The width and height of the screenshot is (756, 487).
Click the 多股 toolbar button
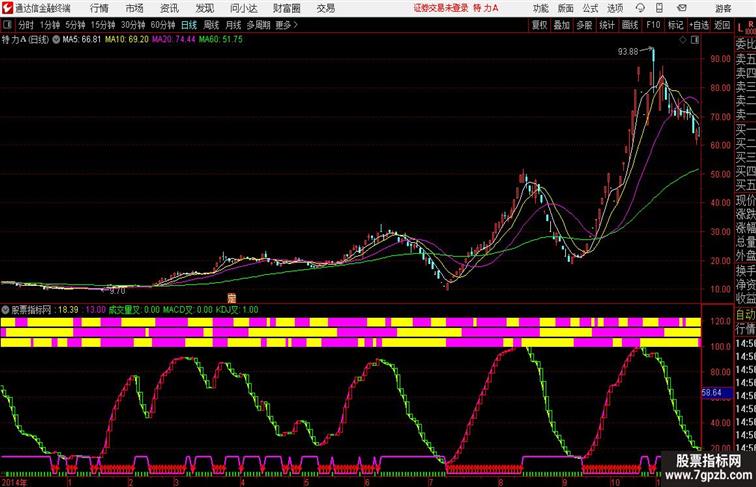pos(584,25)
